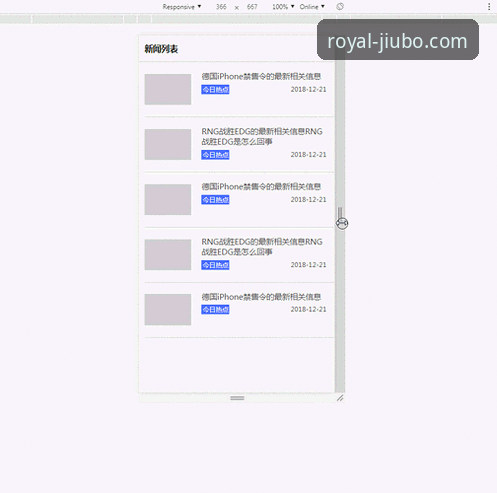Click the viewport height field showing 667
The width and height of the screenshot is (497, 493).
tap(252, 7)
